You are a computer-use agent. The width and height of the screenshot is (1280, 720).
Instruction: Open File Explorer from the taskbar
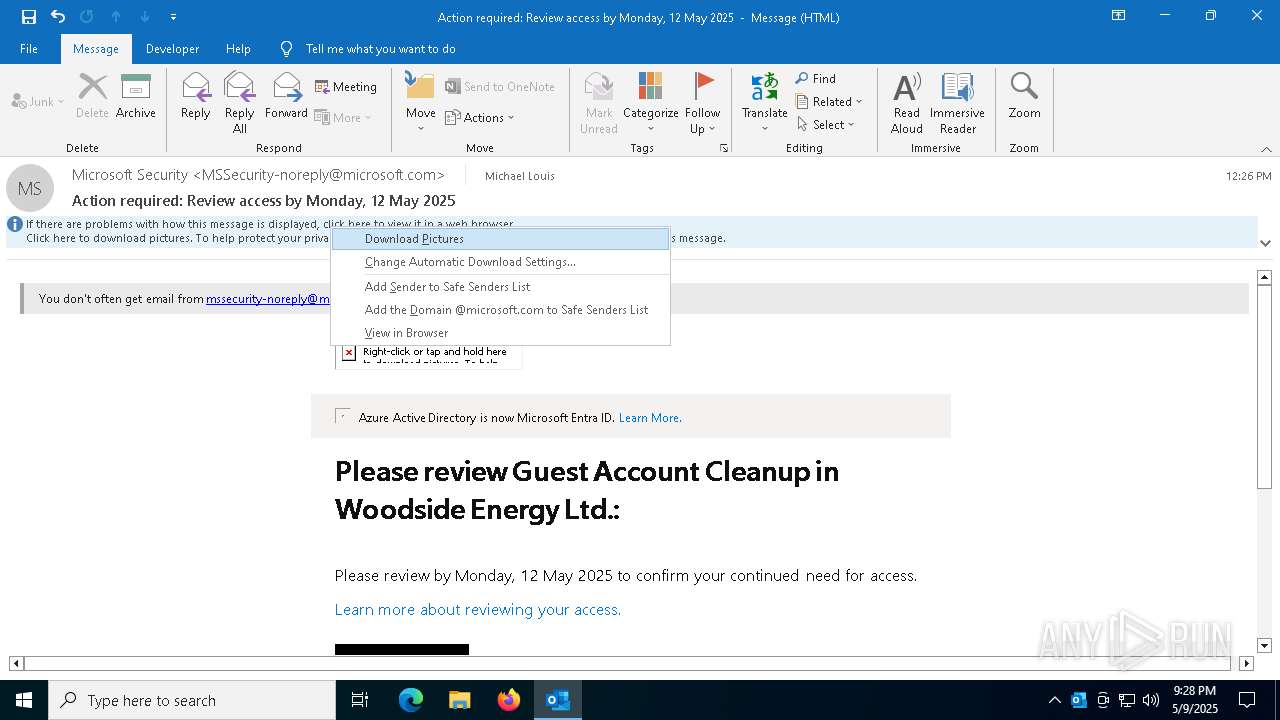coord(460,700)
